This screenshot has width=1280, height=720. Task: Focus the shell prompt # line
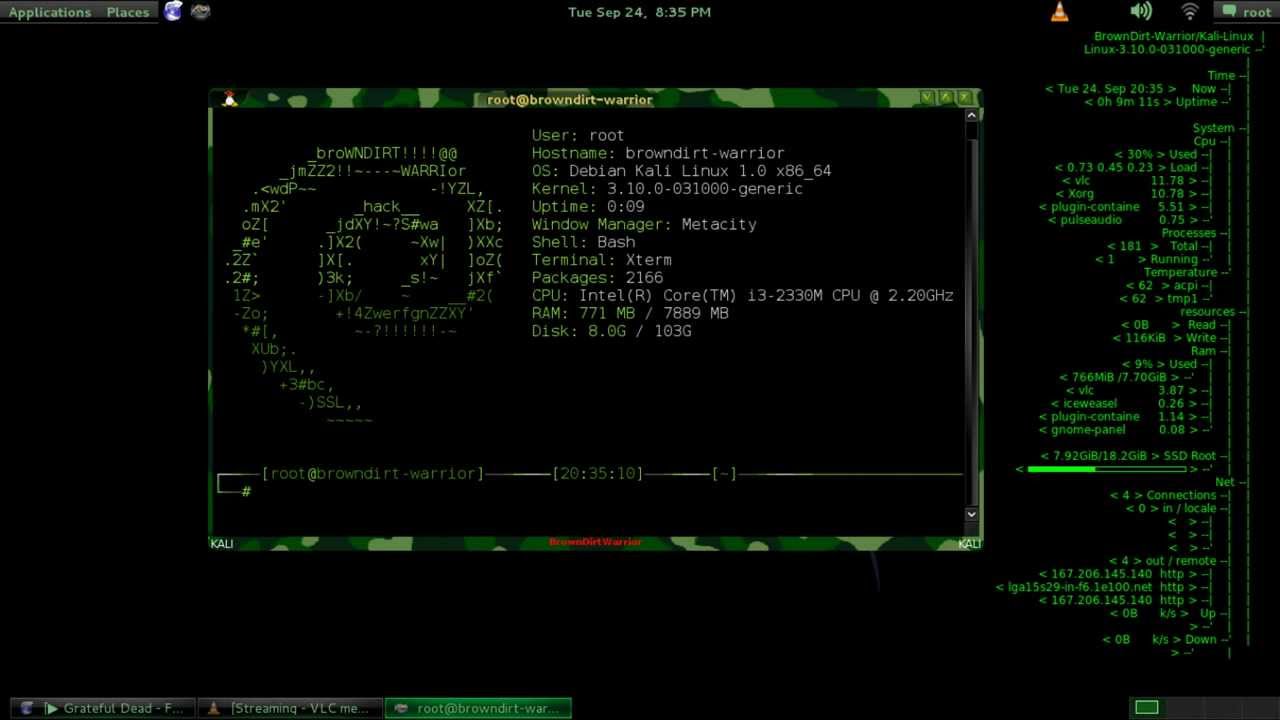[246, 491]
